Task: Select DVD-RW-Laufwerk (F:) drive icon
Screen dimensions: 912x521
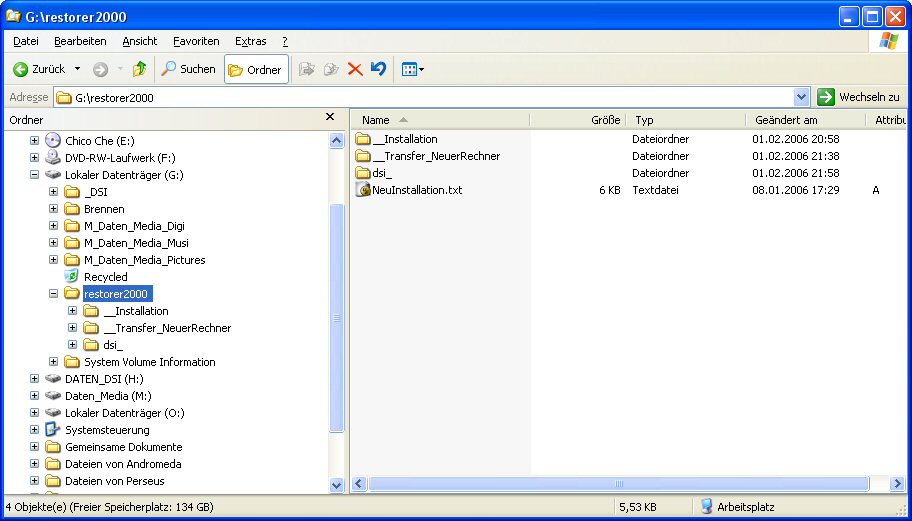Action: pyautogui.click(x=53, y=157)
